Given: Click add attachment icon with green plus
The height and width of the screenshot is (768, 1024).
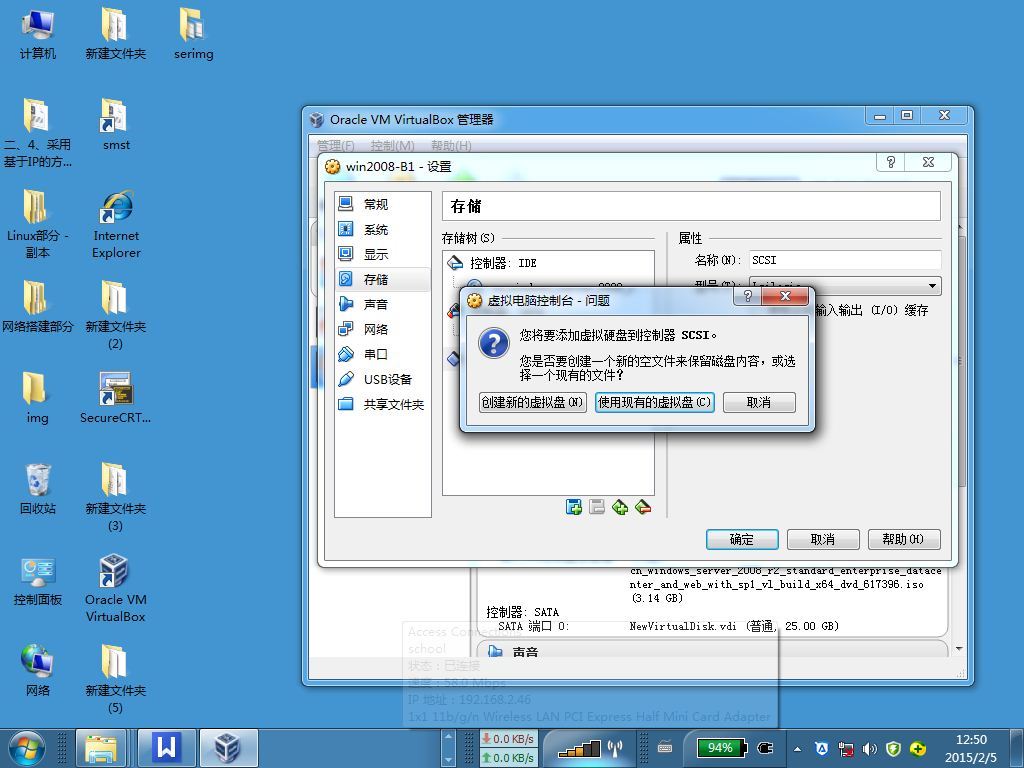Looking at the screenshot, I should pyautogui.click(x=620, y=507).
